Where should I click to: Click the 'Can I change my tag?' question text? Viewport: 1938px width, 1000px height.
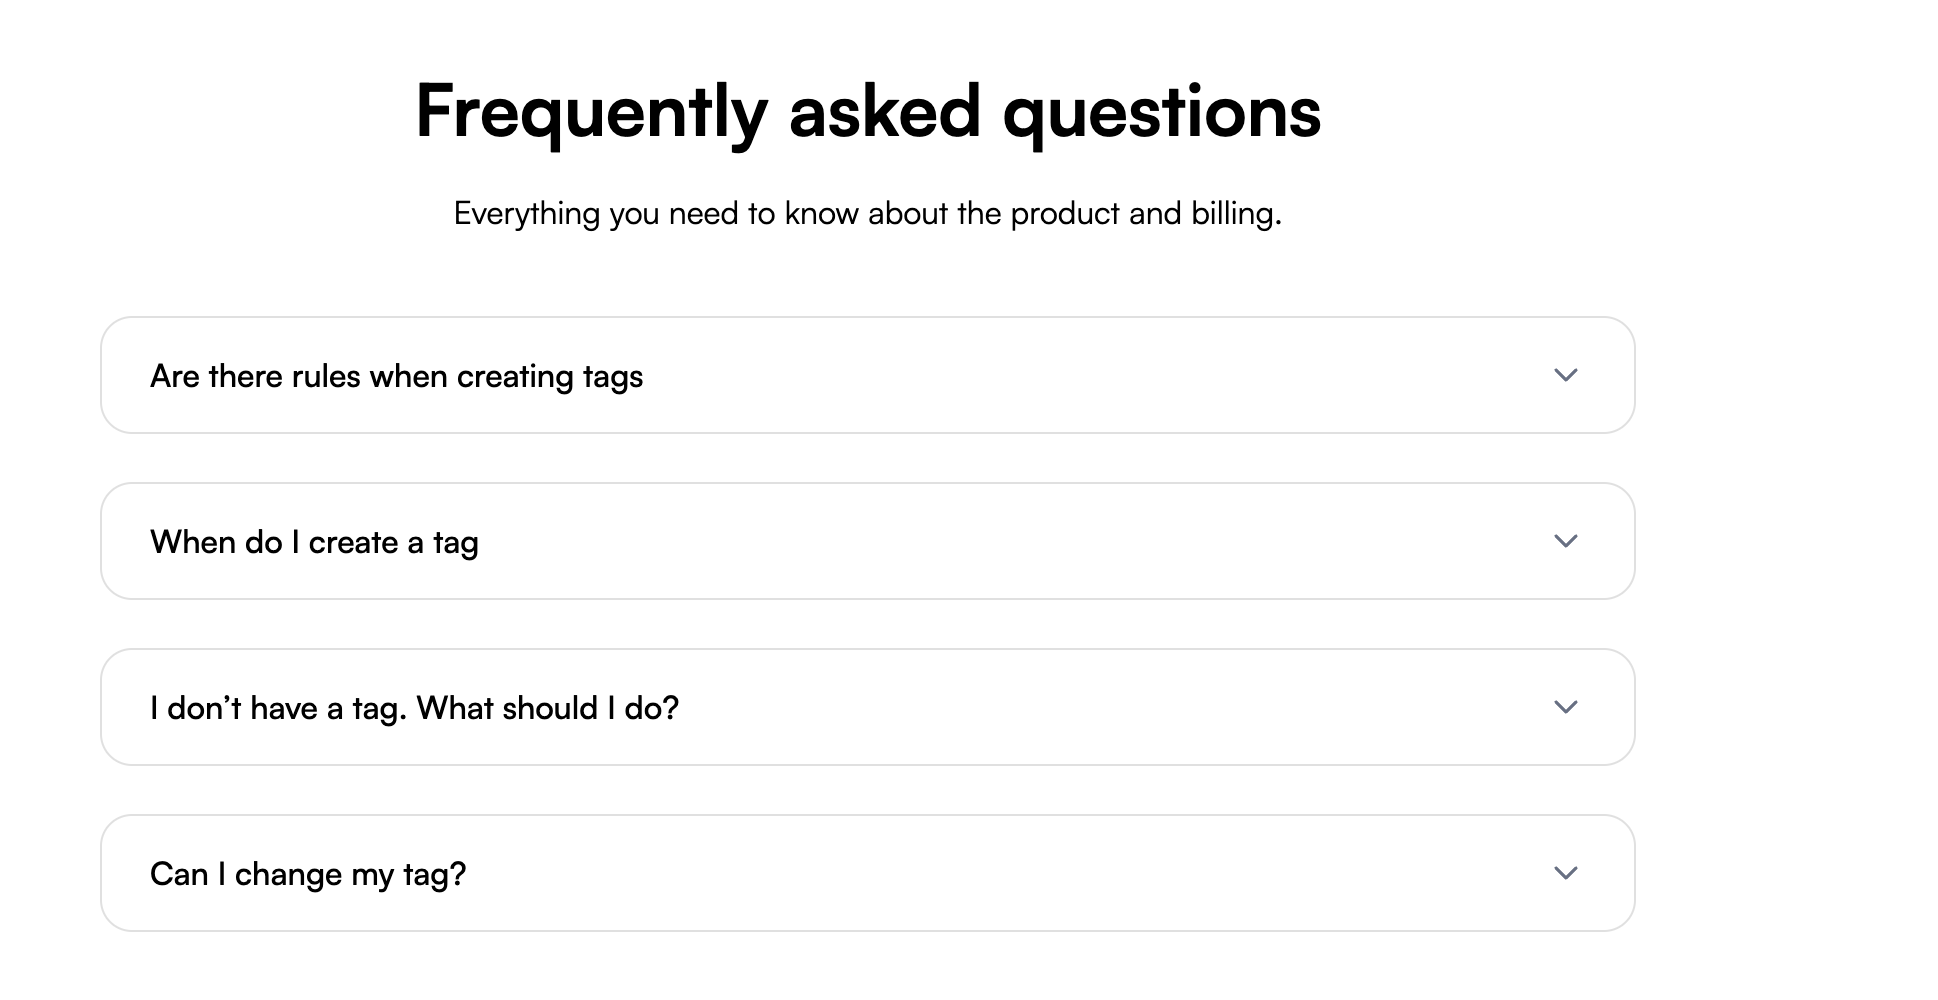click(308, 874)
